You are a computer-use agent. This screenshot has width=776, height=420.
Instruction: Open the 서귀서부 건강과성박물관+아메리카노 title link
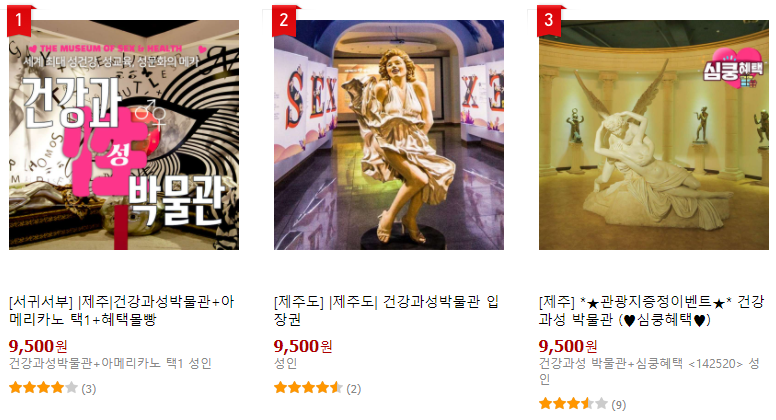coord(121,311)
